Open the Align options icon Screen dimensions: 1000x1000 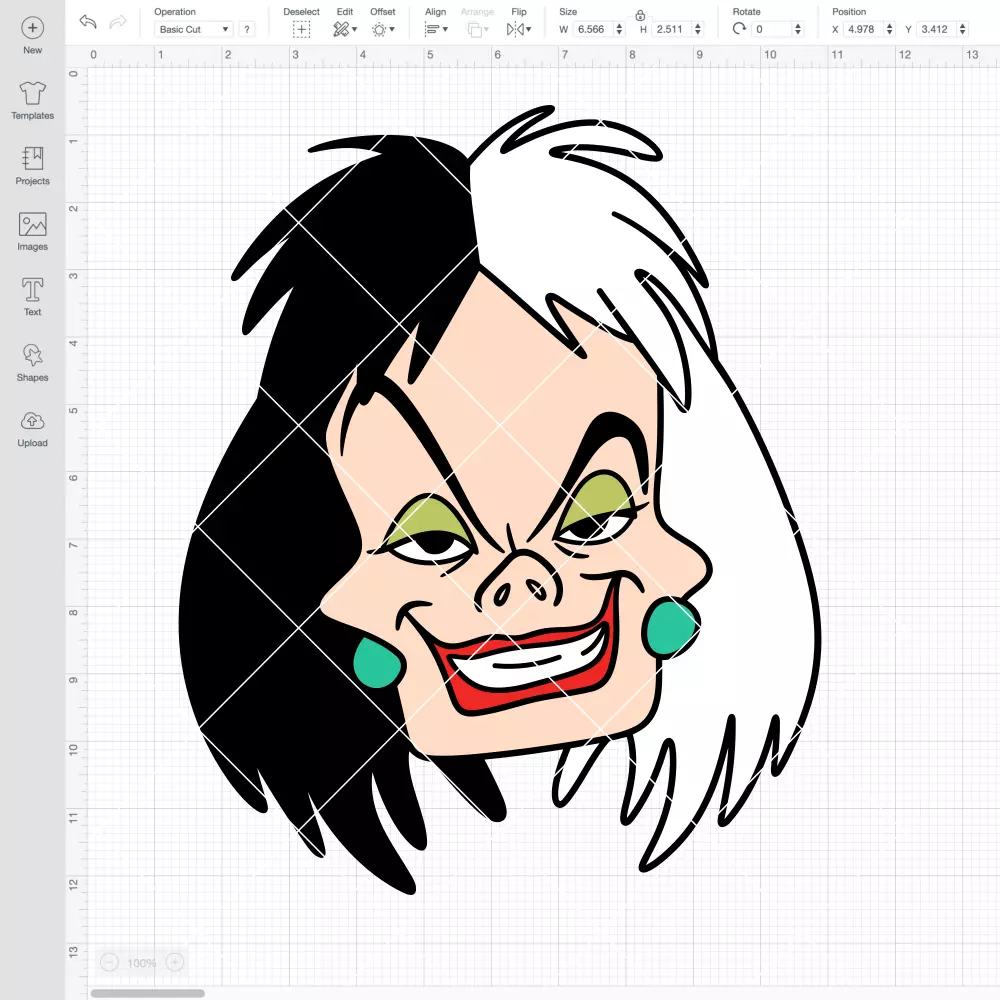pos(432,29)
